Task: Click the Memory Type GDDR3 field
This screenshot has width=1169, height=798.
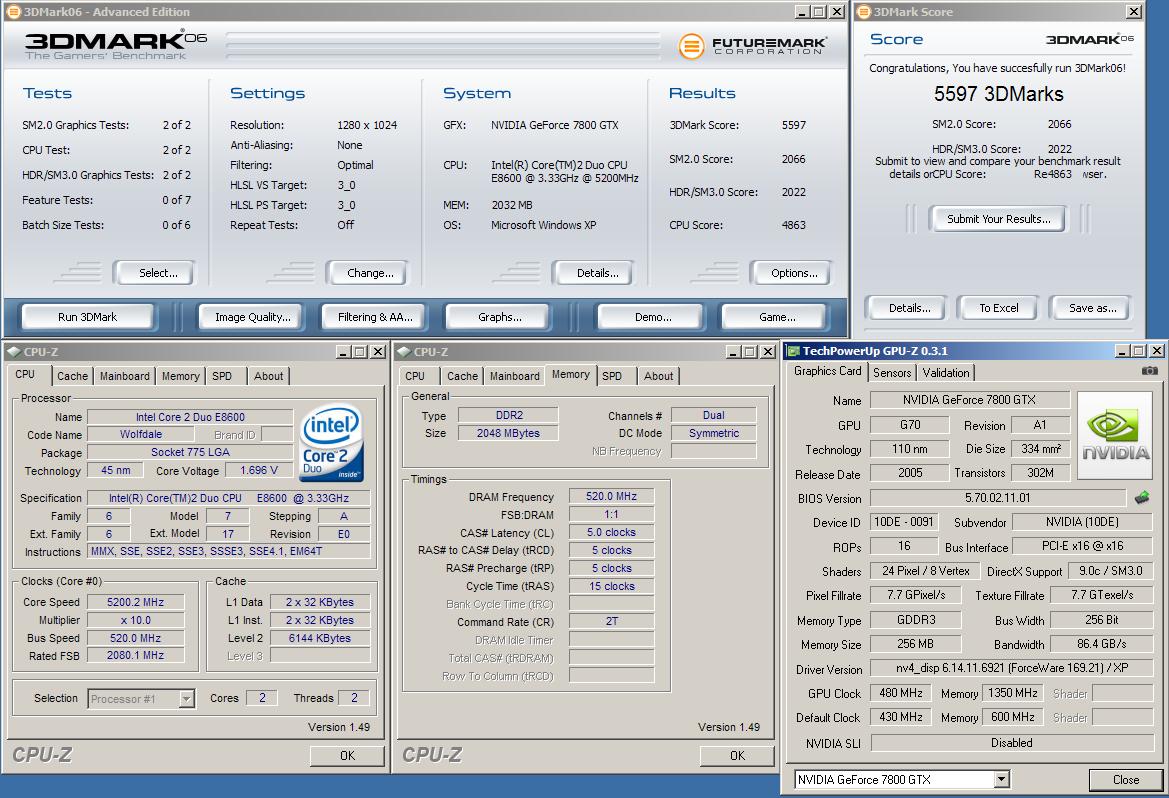Action: (916, 620)
